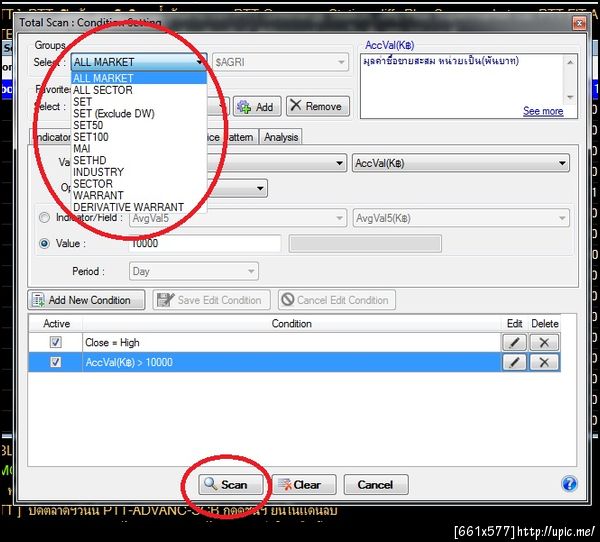Click the Condition column header
600x542 pixels.
(291, 324)
